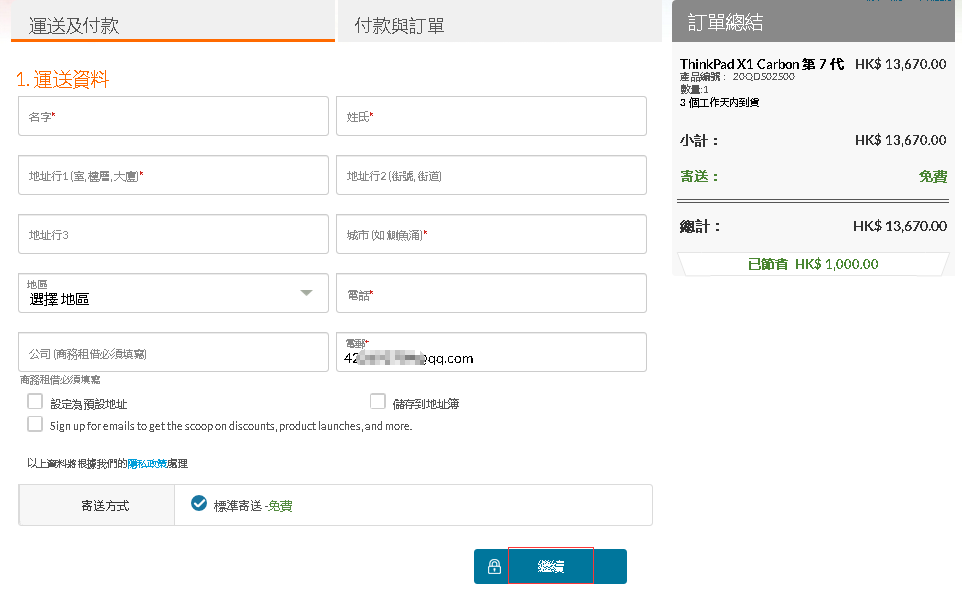Open the 隱私政策 privacy policy link
This screenshot has height=590, width=962.
point(147,464)
